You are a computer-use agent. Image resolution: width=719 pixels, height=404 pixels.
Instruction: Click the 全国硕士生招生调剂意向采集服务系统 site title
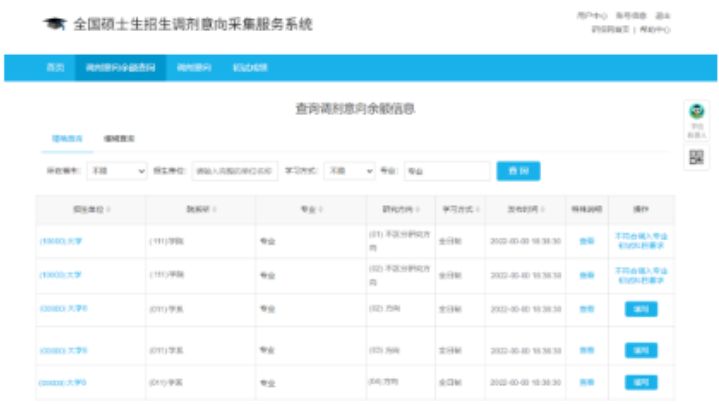(193, 24)
